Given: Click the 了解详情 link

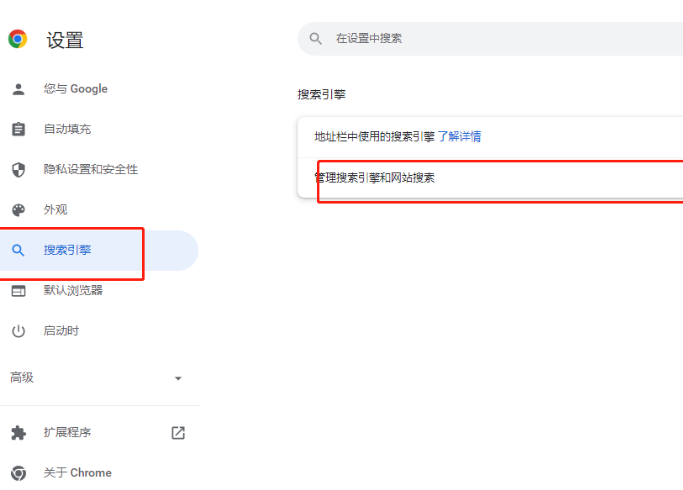Looking at the screenshot, I should click(x=459, y=136).
